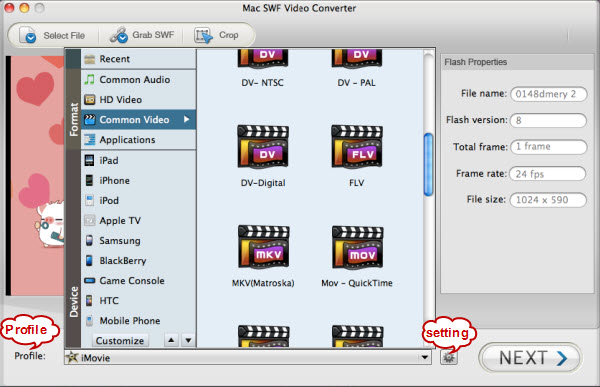Open the iPod device category
The width and height of the screenshot is (600, 387).
[x=139, y=200]
